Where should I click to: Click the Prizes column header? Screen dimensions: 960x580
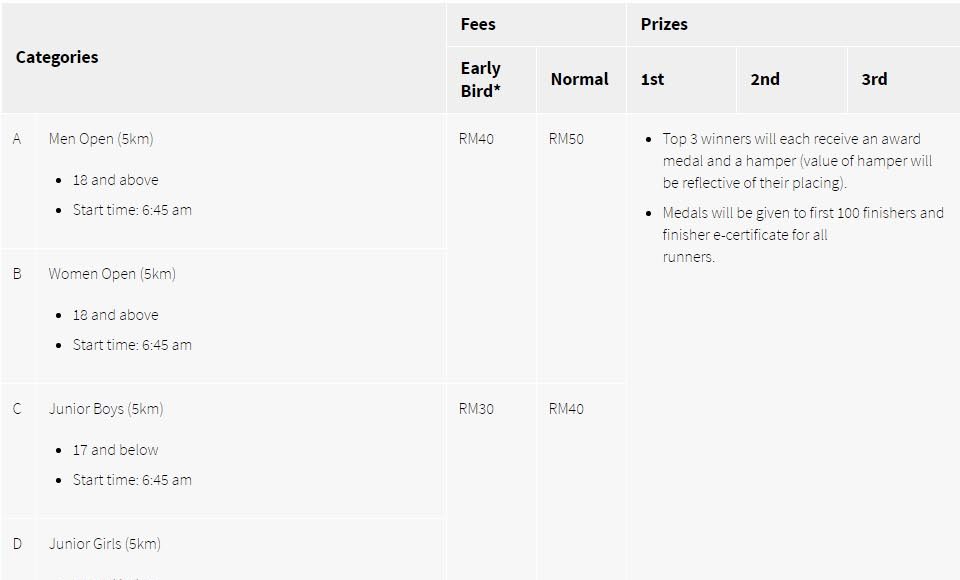[x=664, y=24]
